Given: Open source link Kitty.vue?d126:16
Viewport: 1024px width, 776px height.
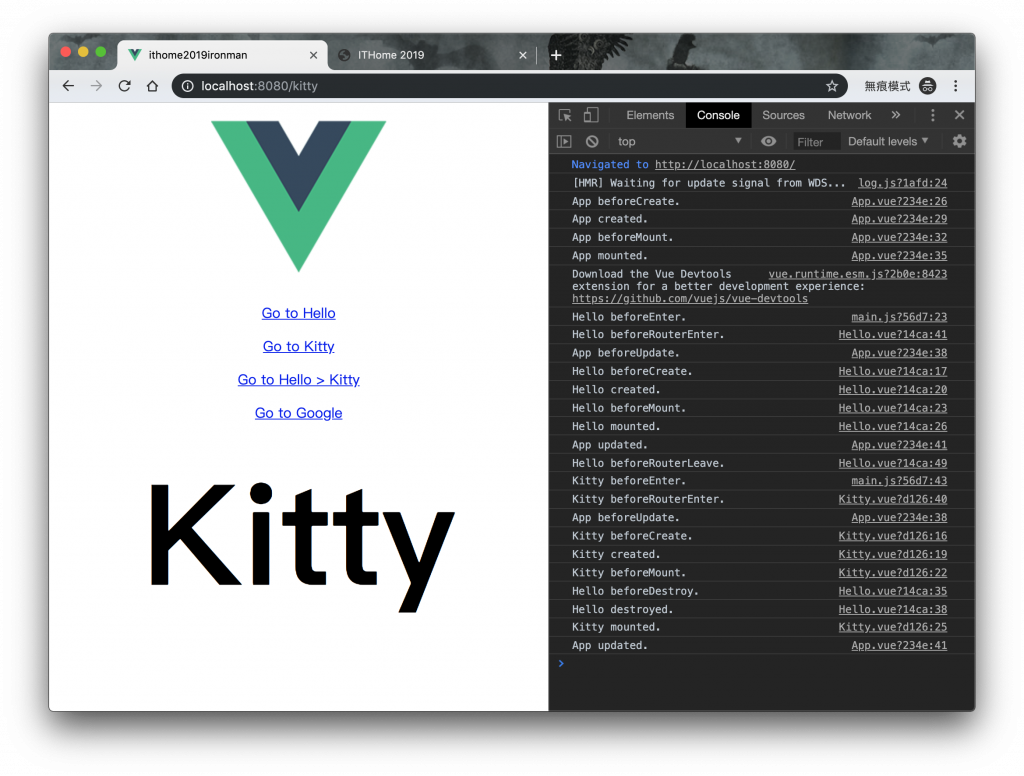Looking at the screenshot, I should pyautogui.click(x=893, y=536).
